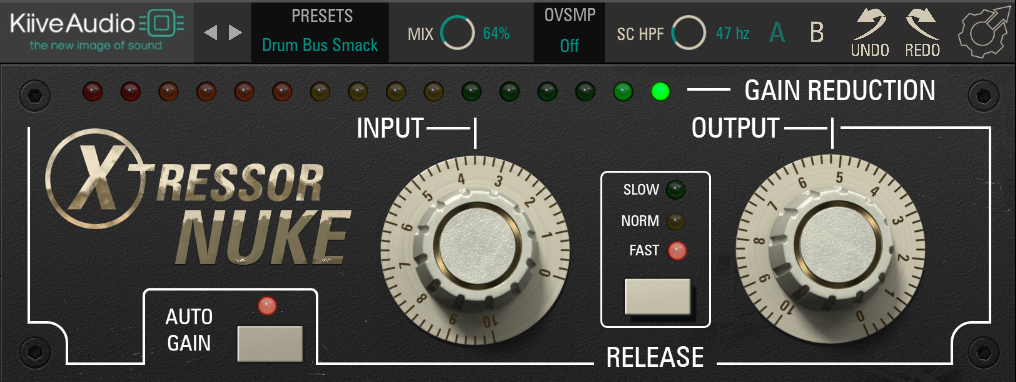Click the Kiive Audio logo
The height and width of the screenshot is (382, 1016).
97,30
